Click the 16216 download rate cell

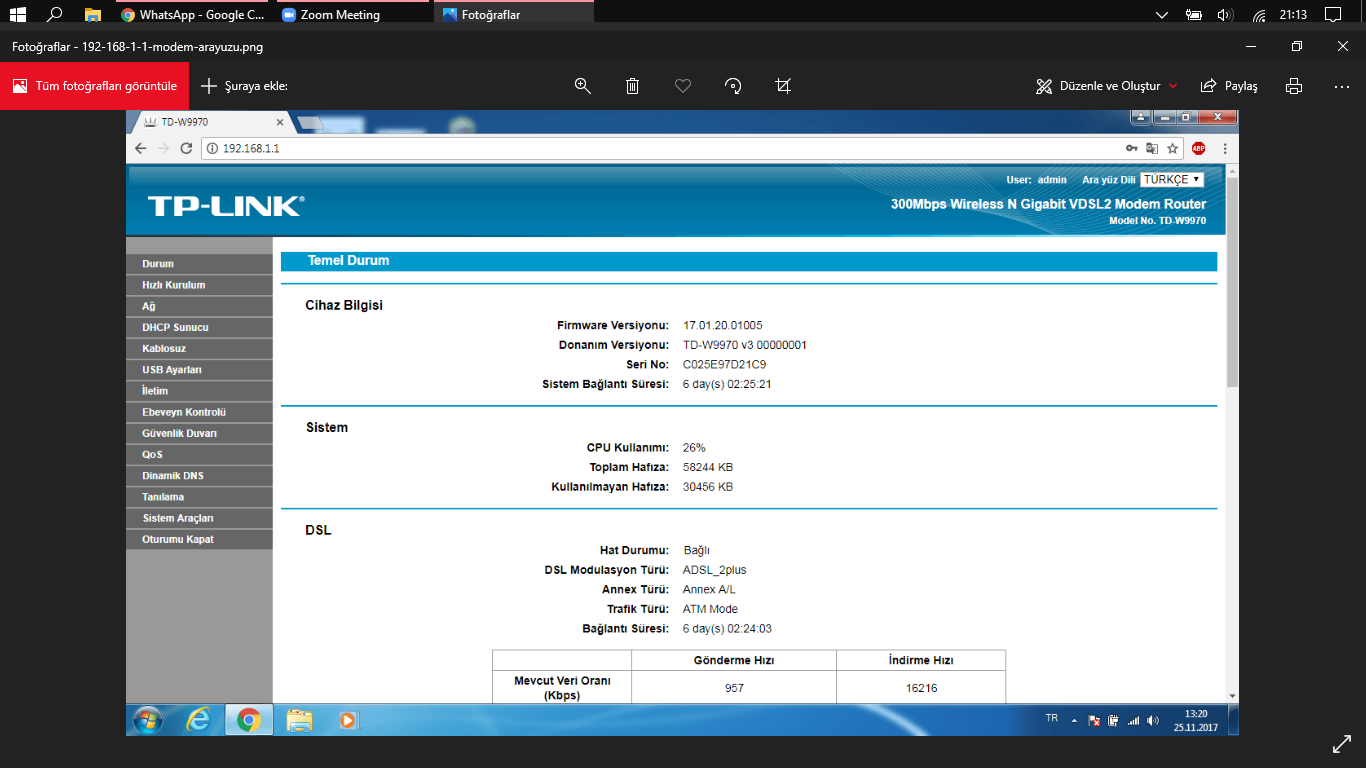(x=921, y=688)
